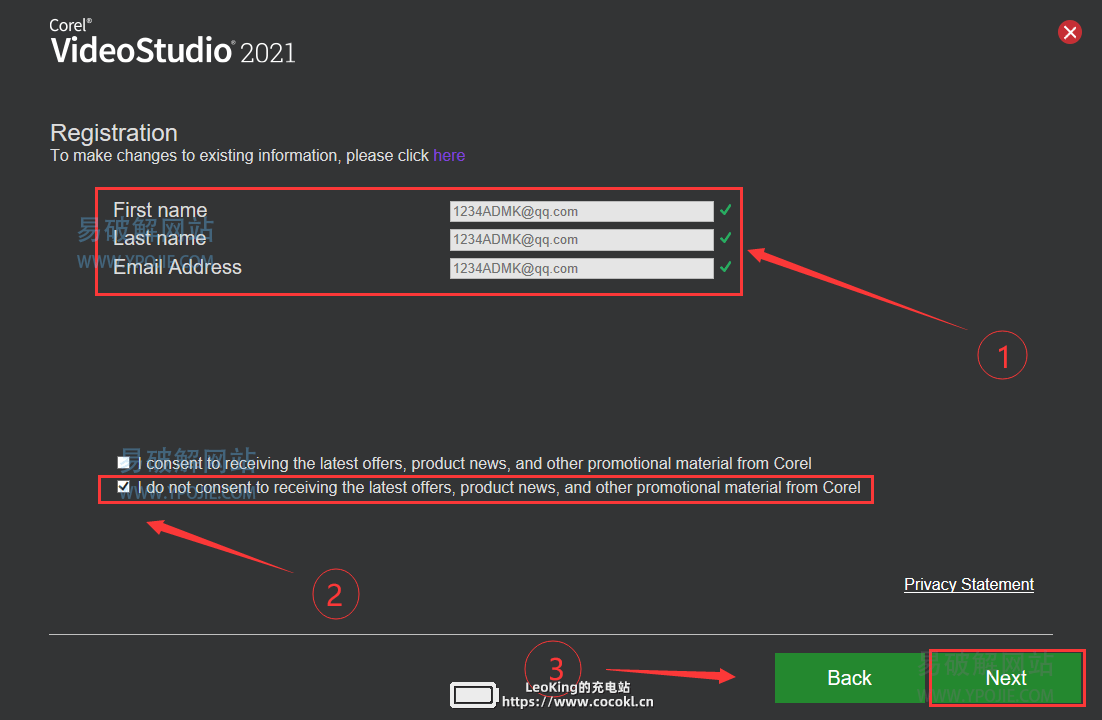Screen dimensions: 1102x720
Task: Go back with the Back button
Action: [x=850, y=678]
